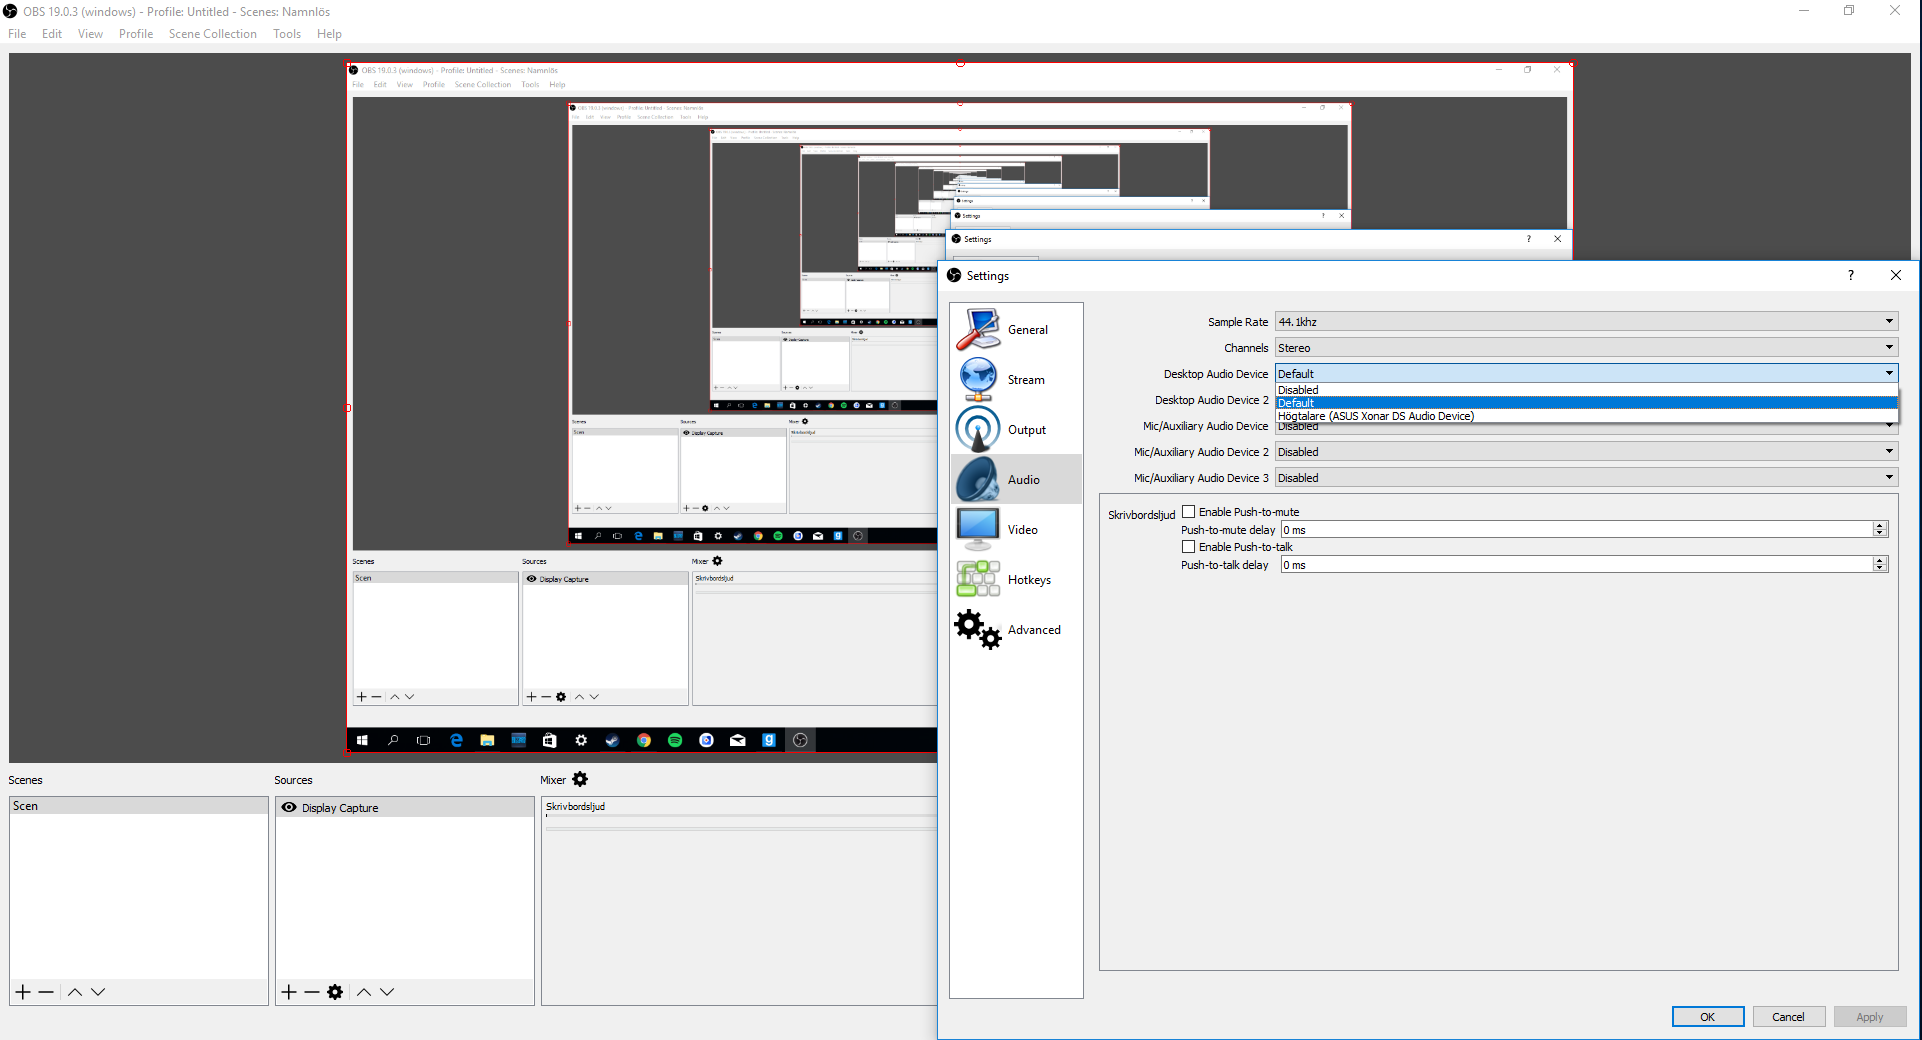Open Video settings in the Settings sidebar

click(x=1016, y=529)
